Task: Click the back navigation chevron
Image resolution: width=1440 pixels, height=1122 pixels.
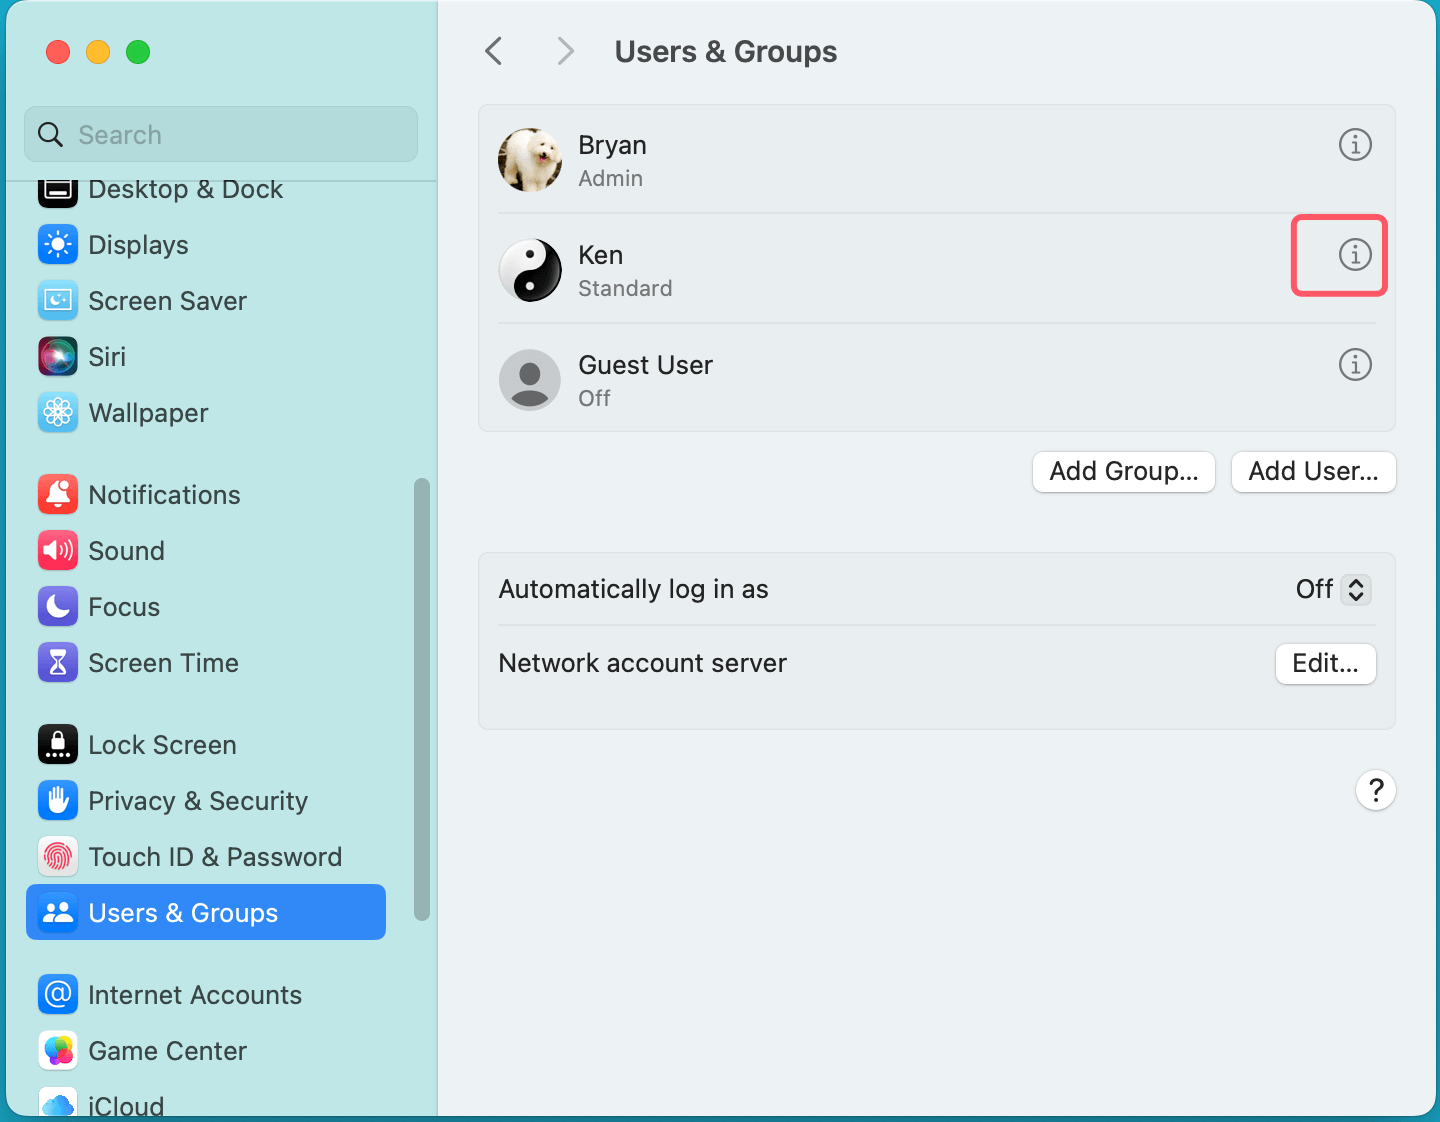Action: pyautogui.click(x=493, y=51)
